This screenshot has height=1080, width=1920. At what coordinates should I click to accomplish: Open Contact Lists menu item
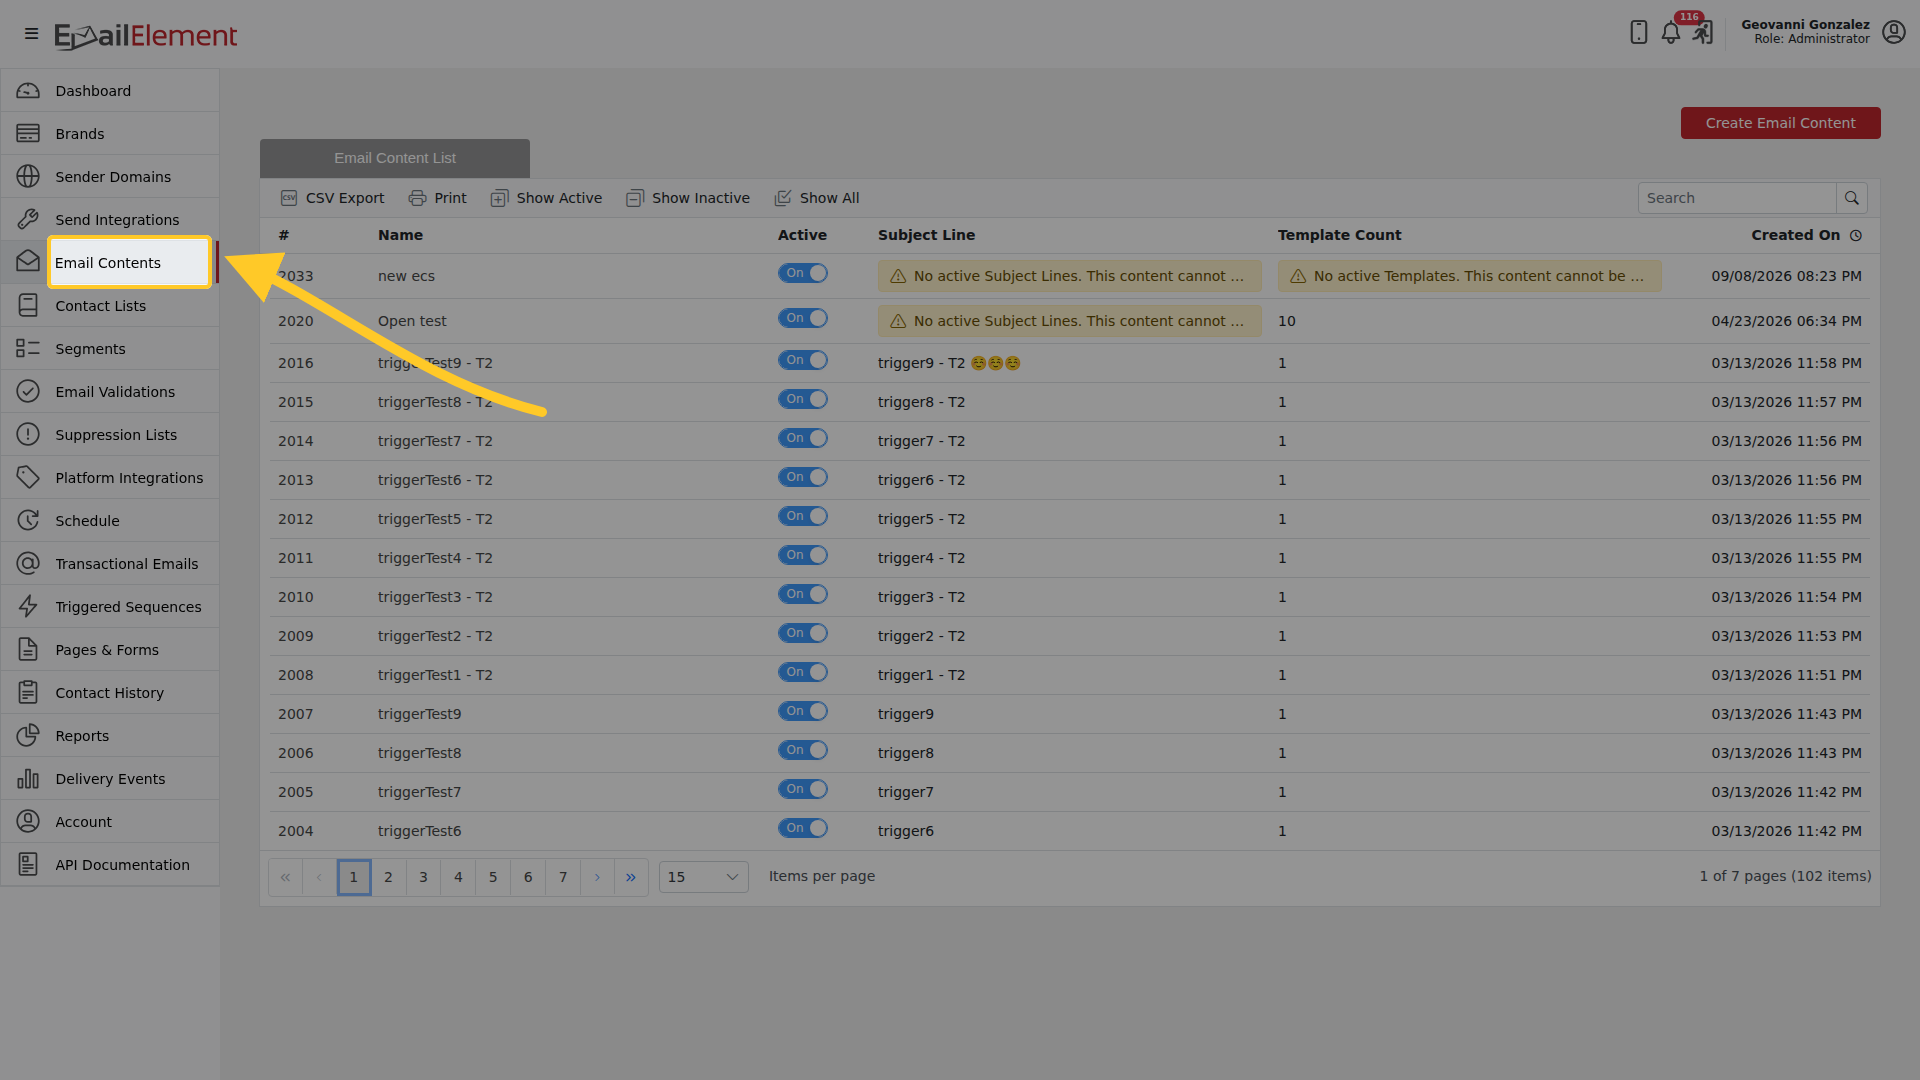pos(110,306)
